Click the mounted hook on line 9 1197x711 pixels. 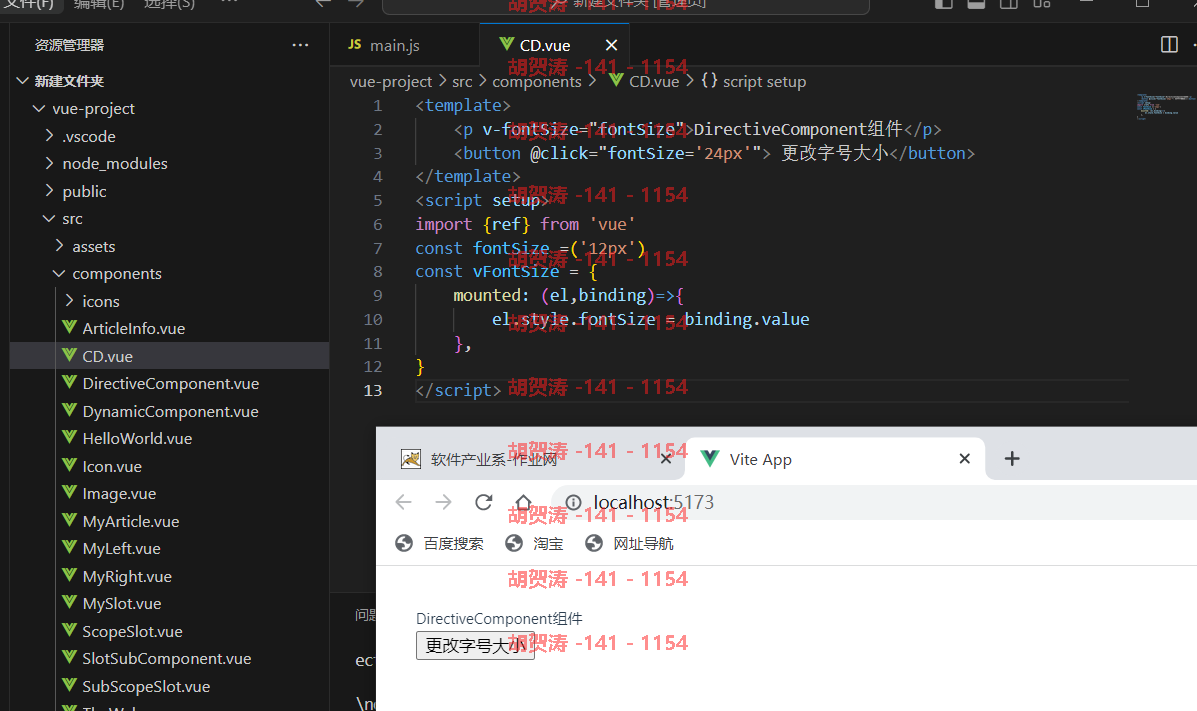coord(486,296)
